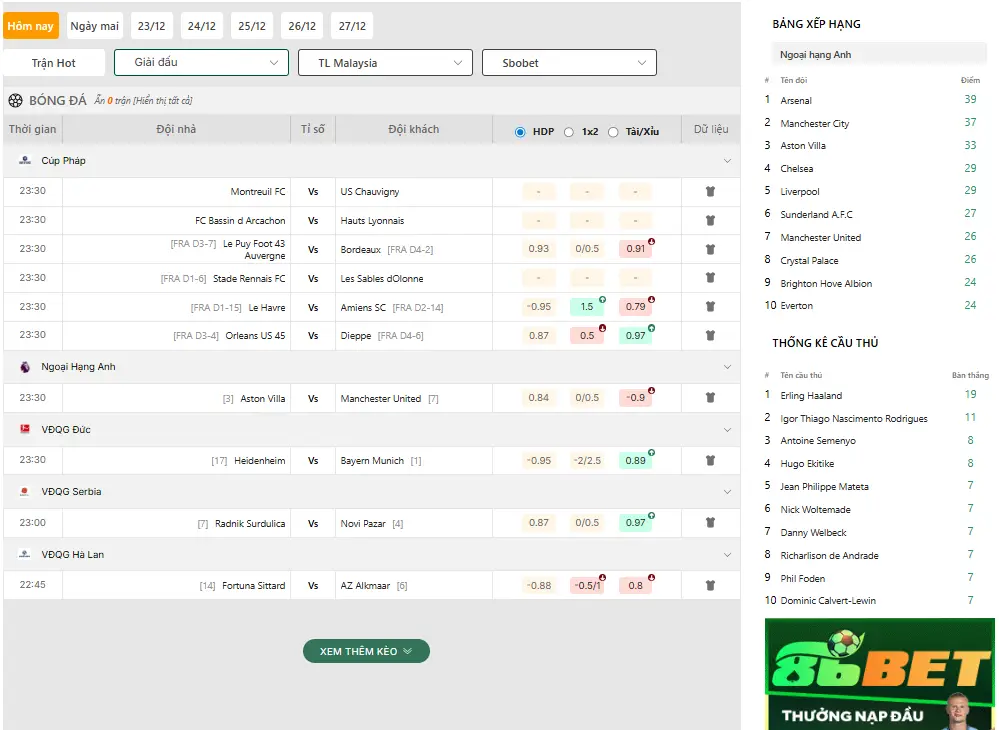This screenshot has width=999, height=730.
Task: Collapse the Cúp Pháp league section
Action: click(727, 161)
